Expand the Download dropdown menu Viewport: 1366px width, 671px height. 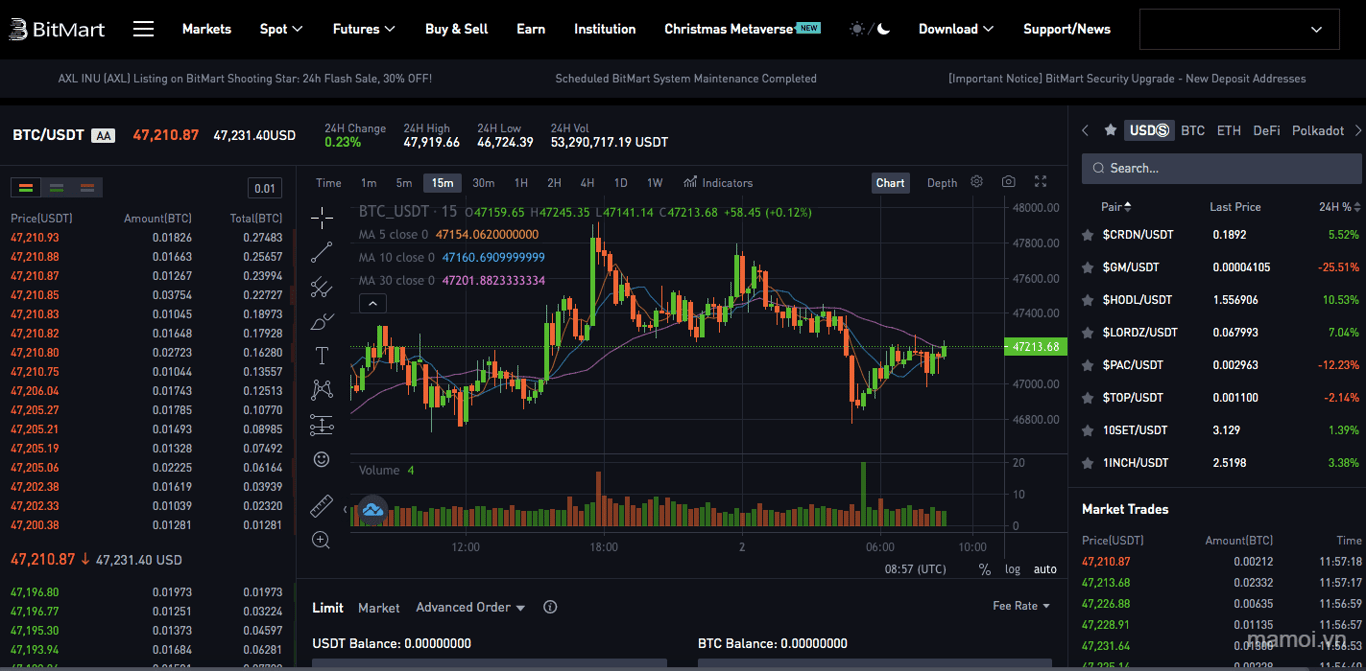[956, 29]
